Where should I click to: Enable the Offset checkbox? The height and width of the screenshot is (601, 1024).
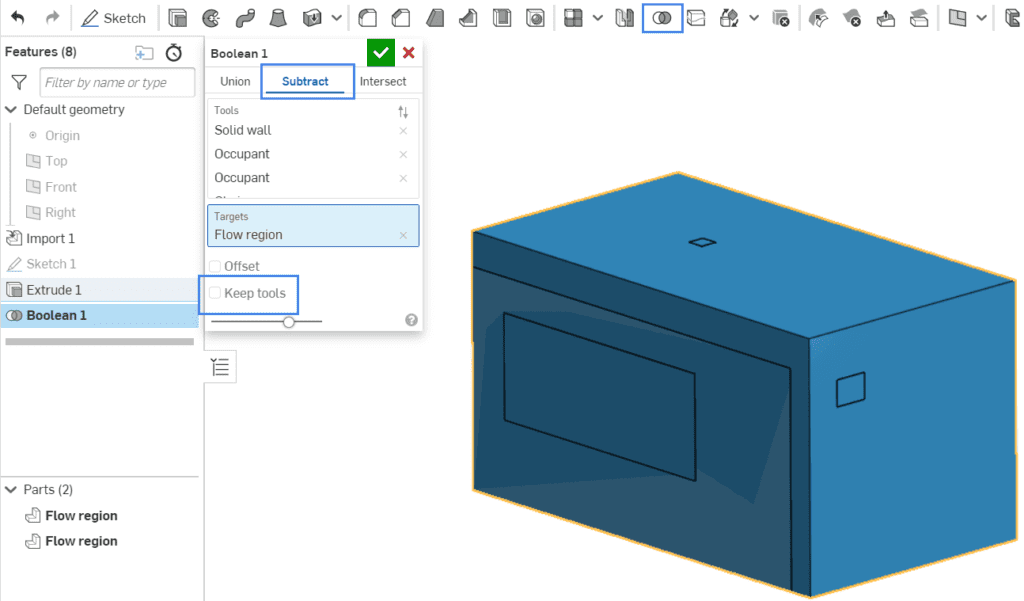[215, 266]
